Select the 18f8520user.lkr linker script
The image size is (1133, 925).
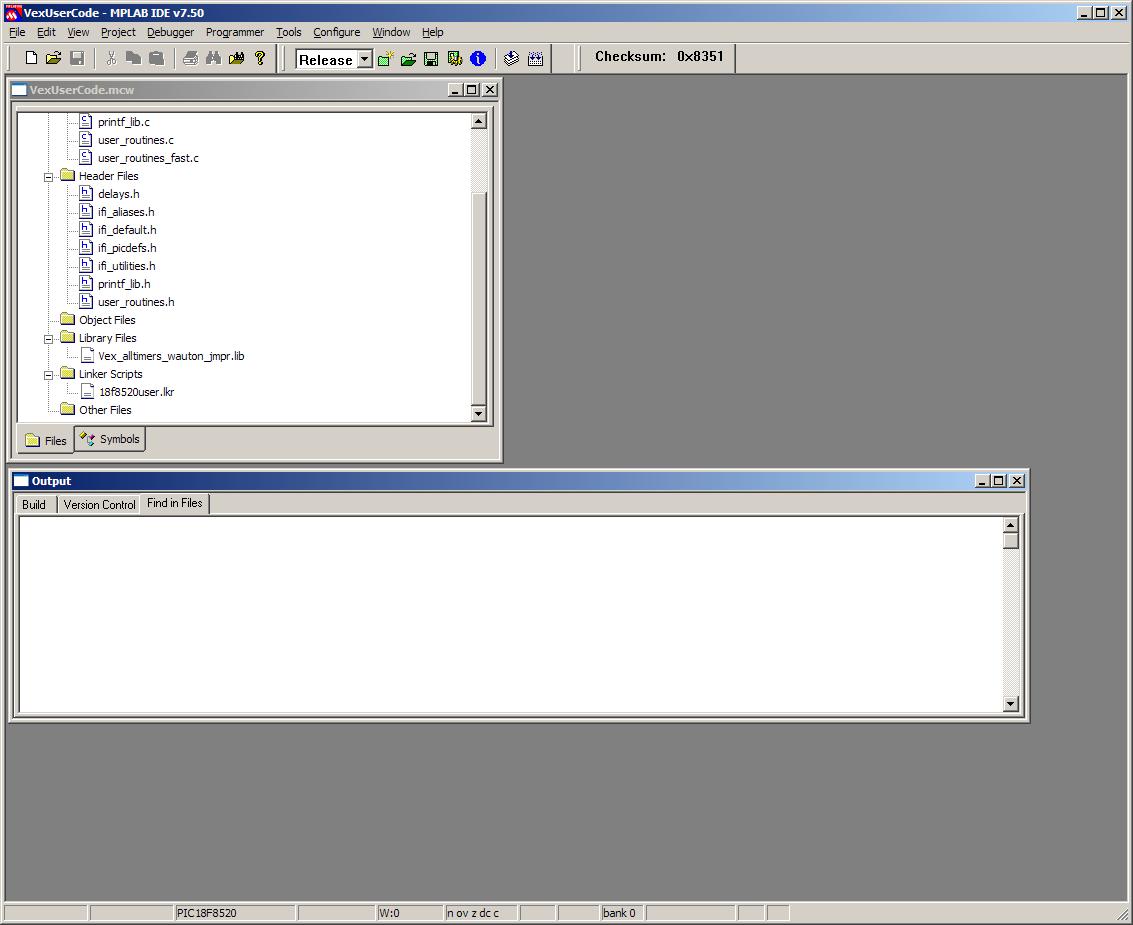tap(136, 391)
